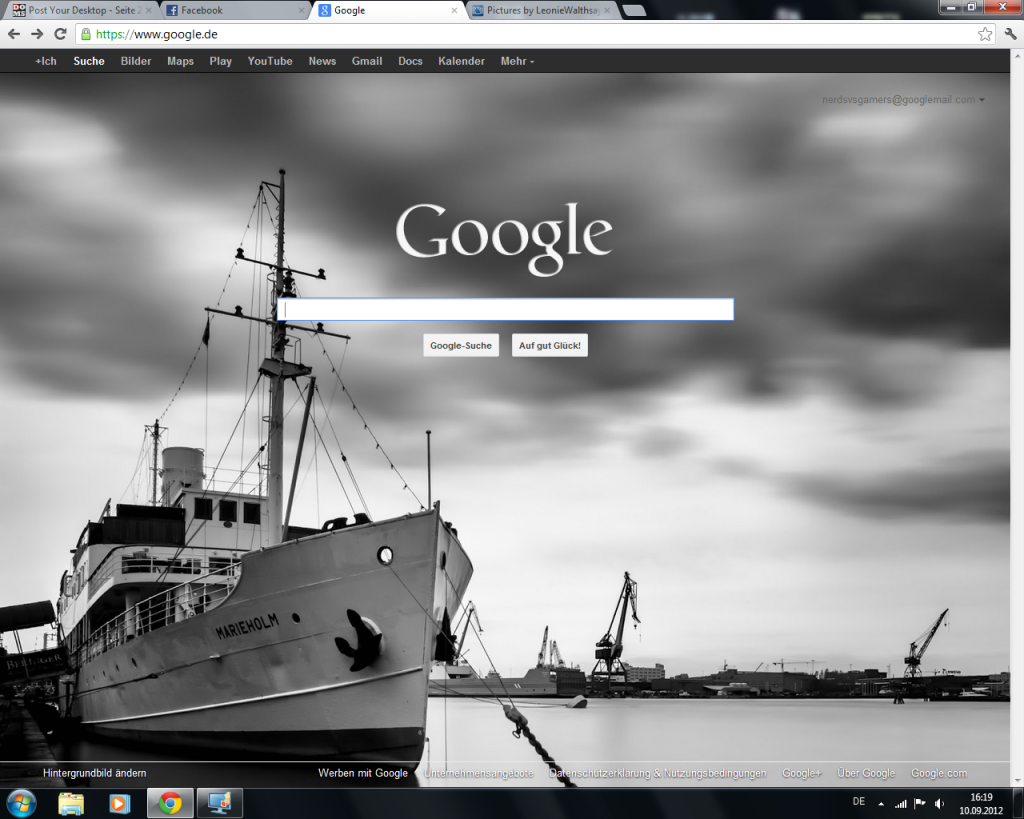Viewport: 1024px width, 819px height.
Task: Open Bilder in the Google bar
Action: click(136, 61)
